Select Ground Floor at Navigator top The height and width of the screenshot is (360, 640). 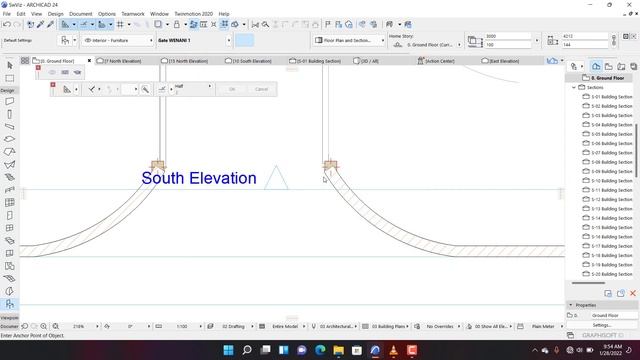(603, 78)
